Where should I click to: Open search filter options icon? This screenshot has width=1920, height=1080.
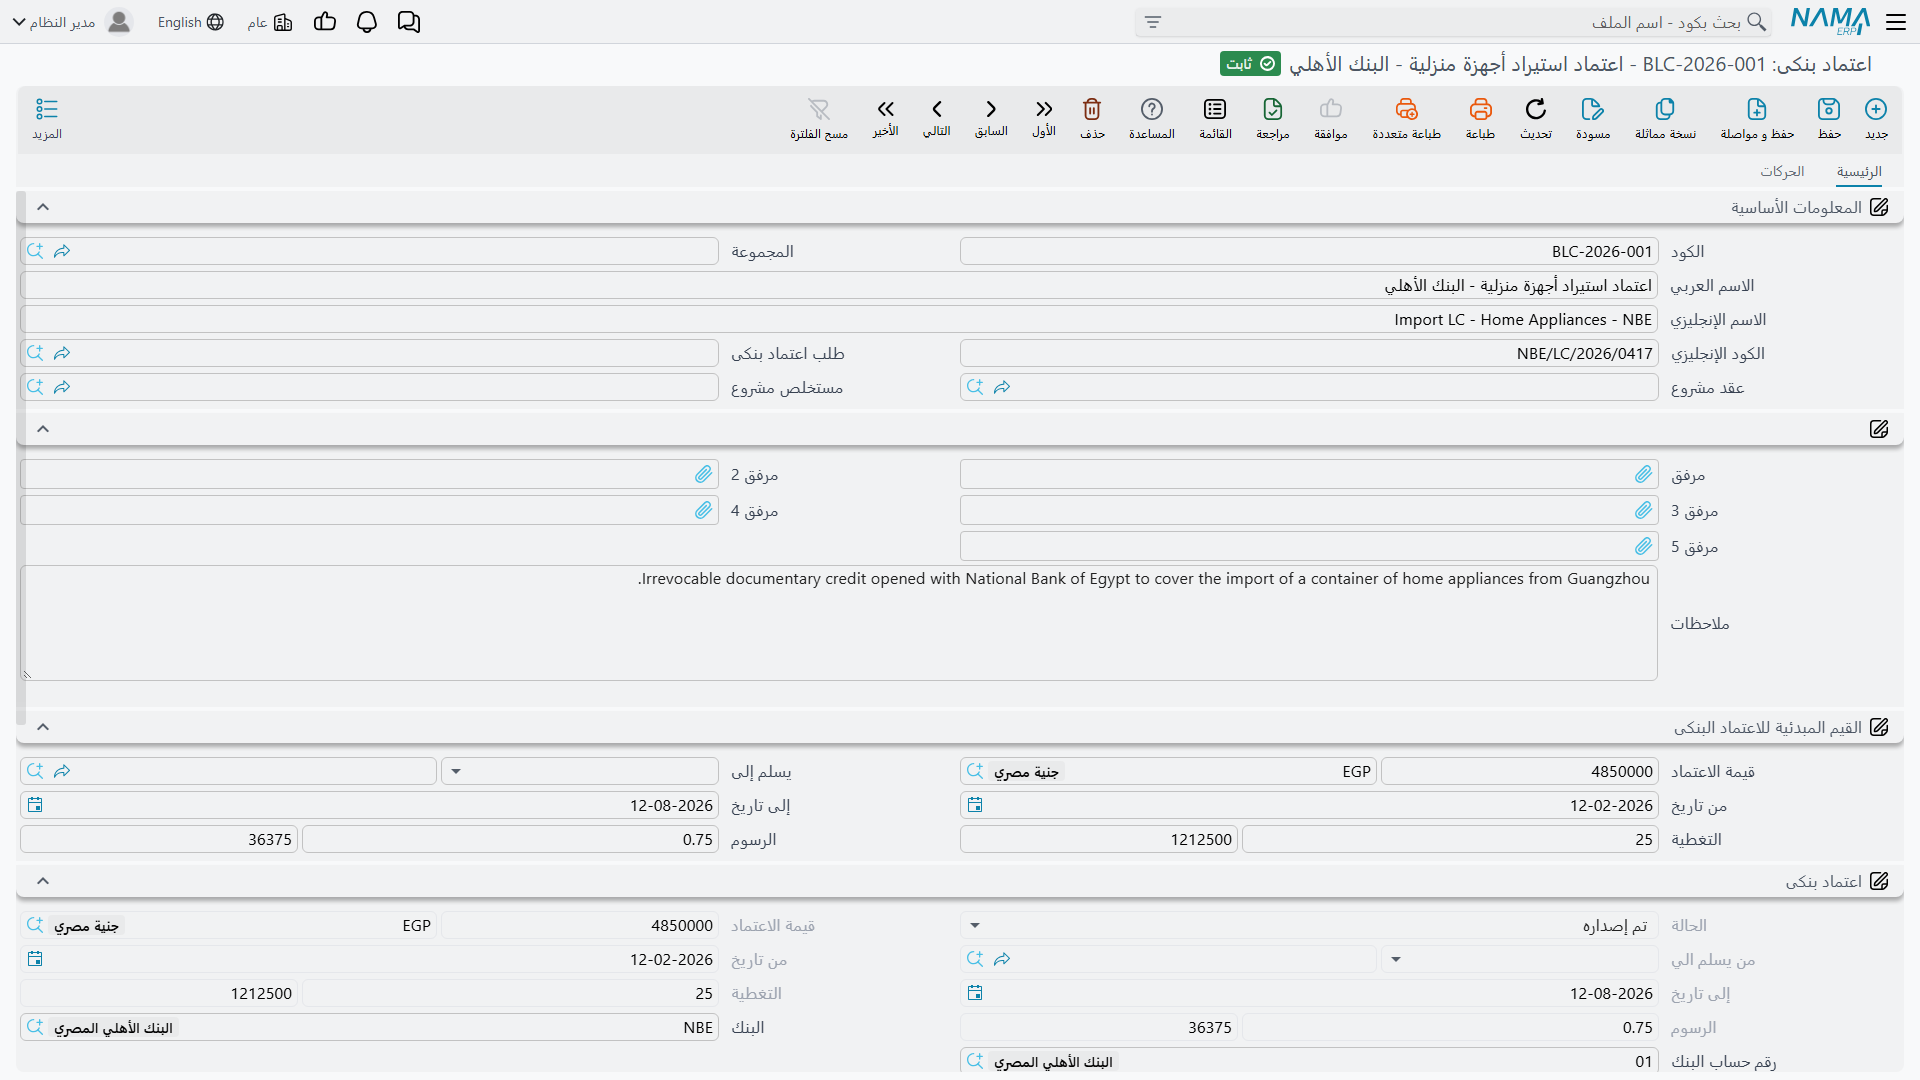click(x=1153, y=22)
